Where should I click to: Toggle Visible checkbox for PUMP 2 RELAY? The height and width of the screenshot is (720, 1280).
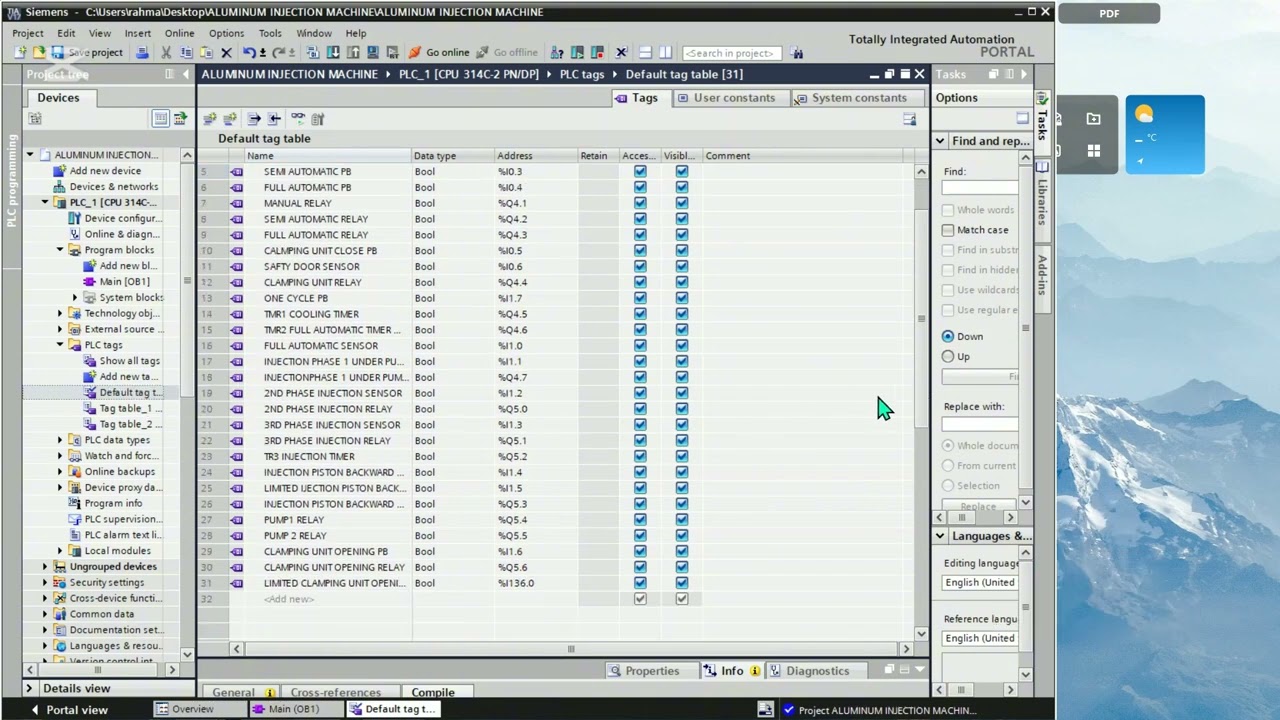point(682,536)
